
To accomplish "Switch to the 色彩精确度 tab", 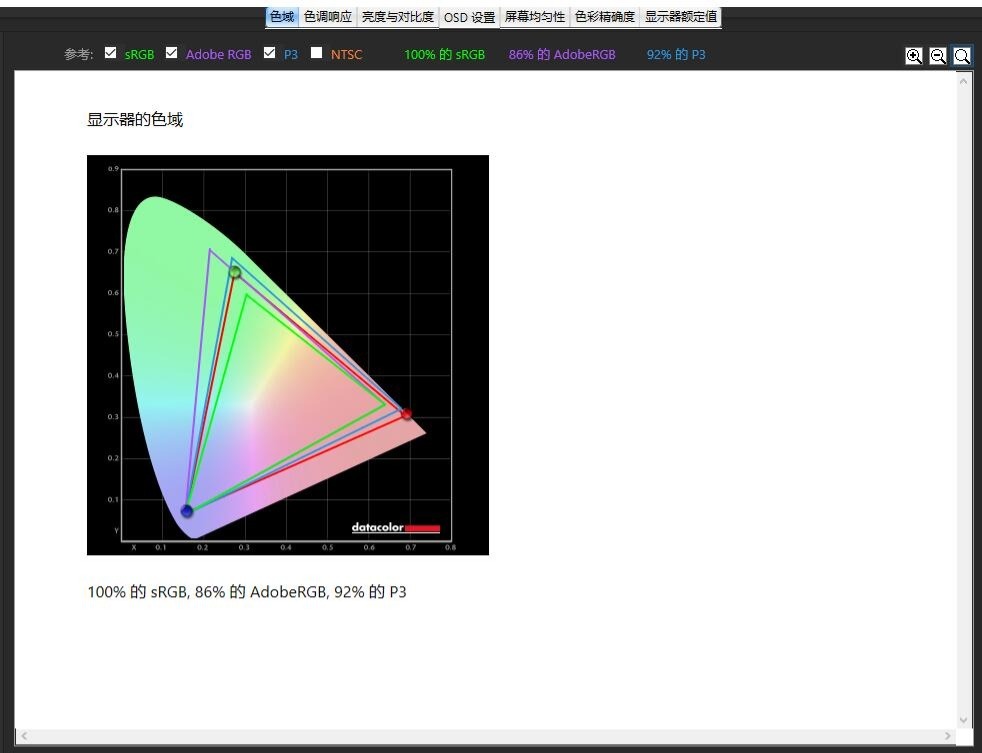I will [605, 17].
